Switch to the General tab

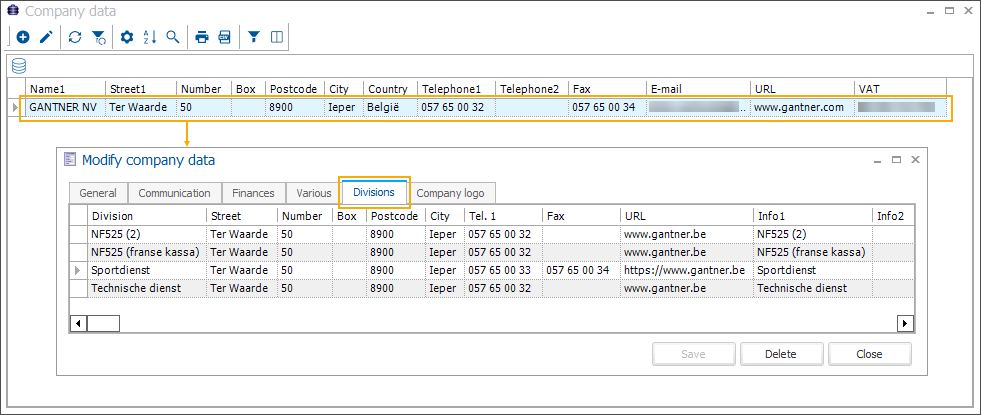tap(98, 193)
